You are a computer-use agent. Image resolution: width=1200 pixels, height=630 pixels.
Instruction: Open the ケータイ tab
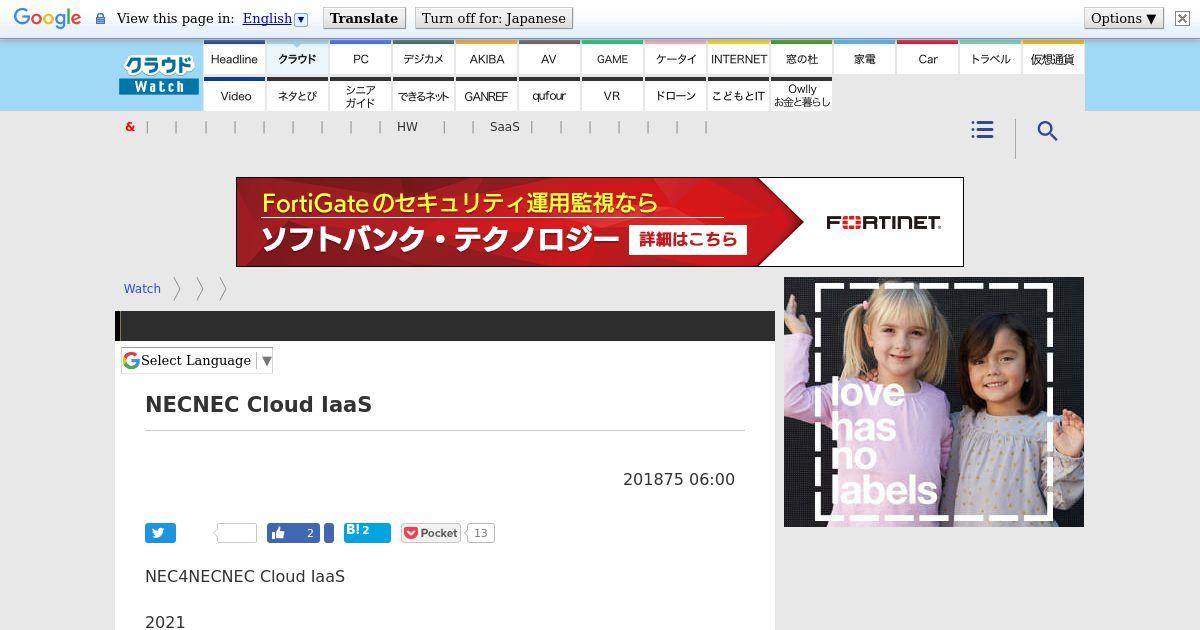click(675, 59)
